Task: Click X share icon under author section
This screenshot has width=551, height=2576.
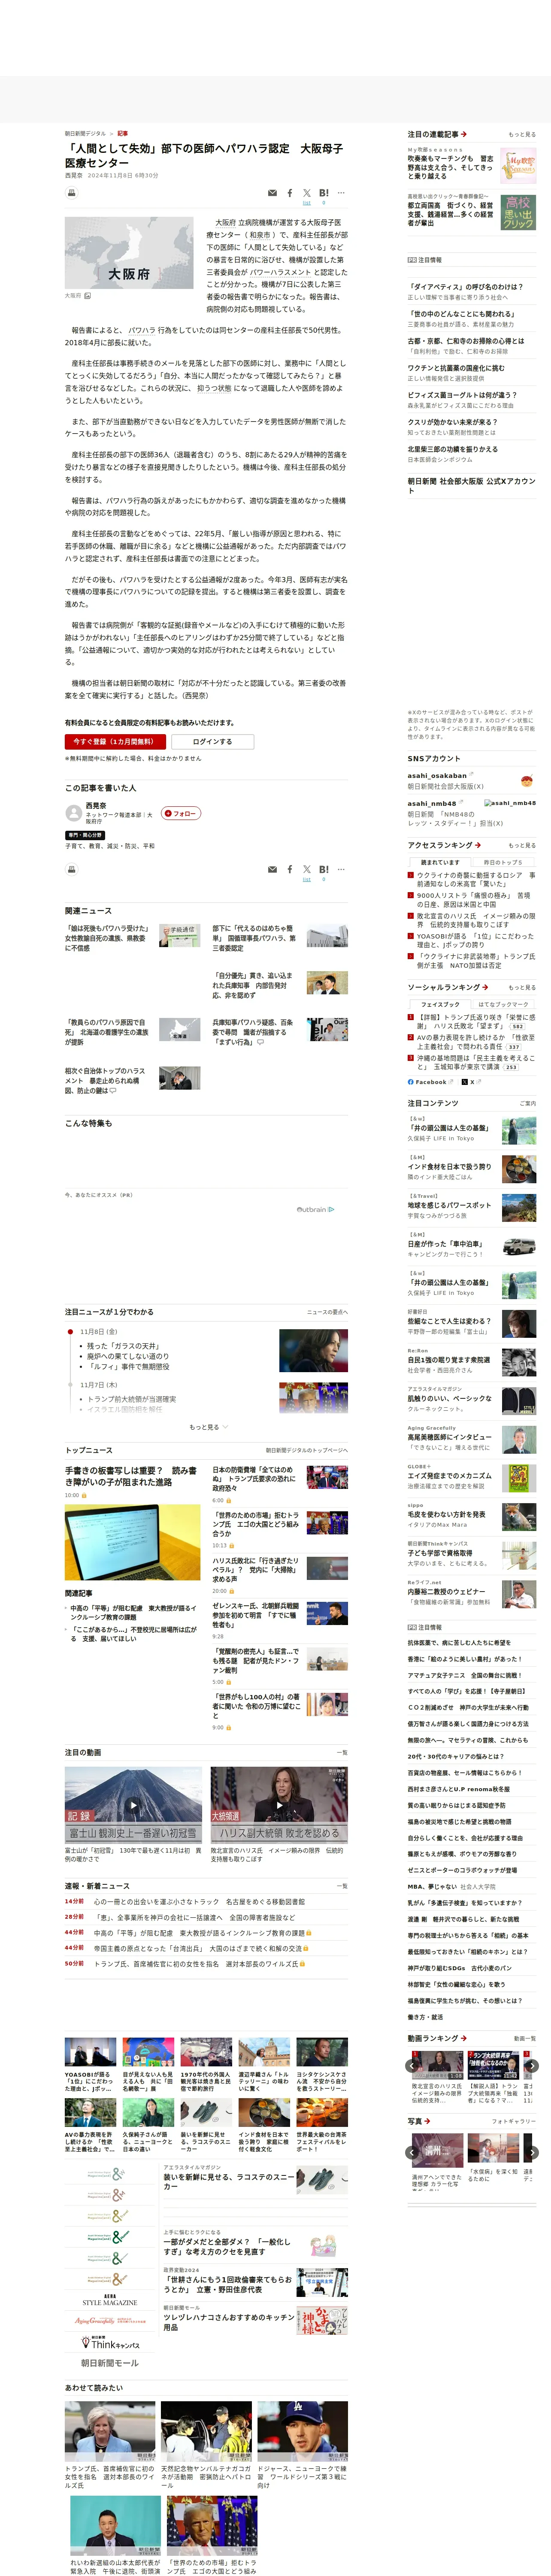Action: 307,869
